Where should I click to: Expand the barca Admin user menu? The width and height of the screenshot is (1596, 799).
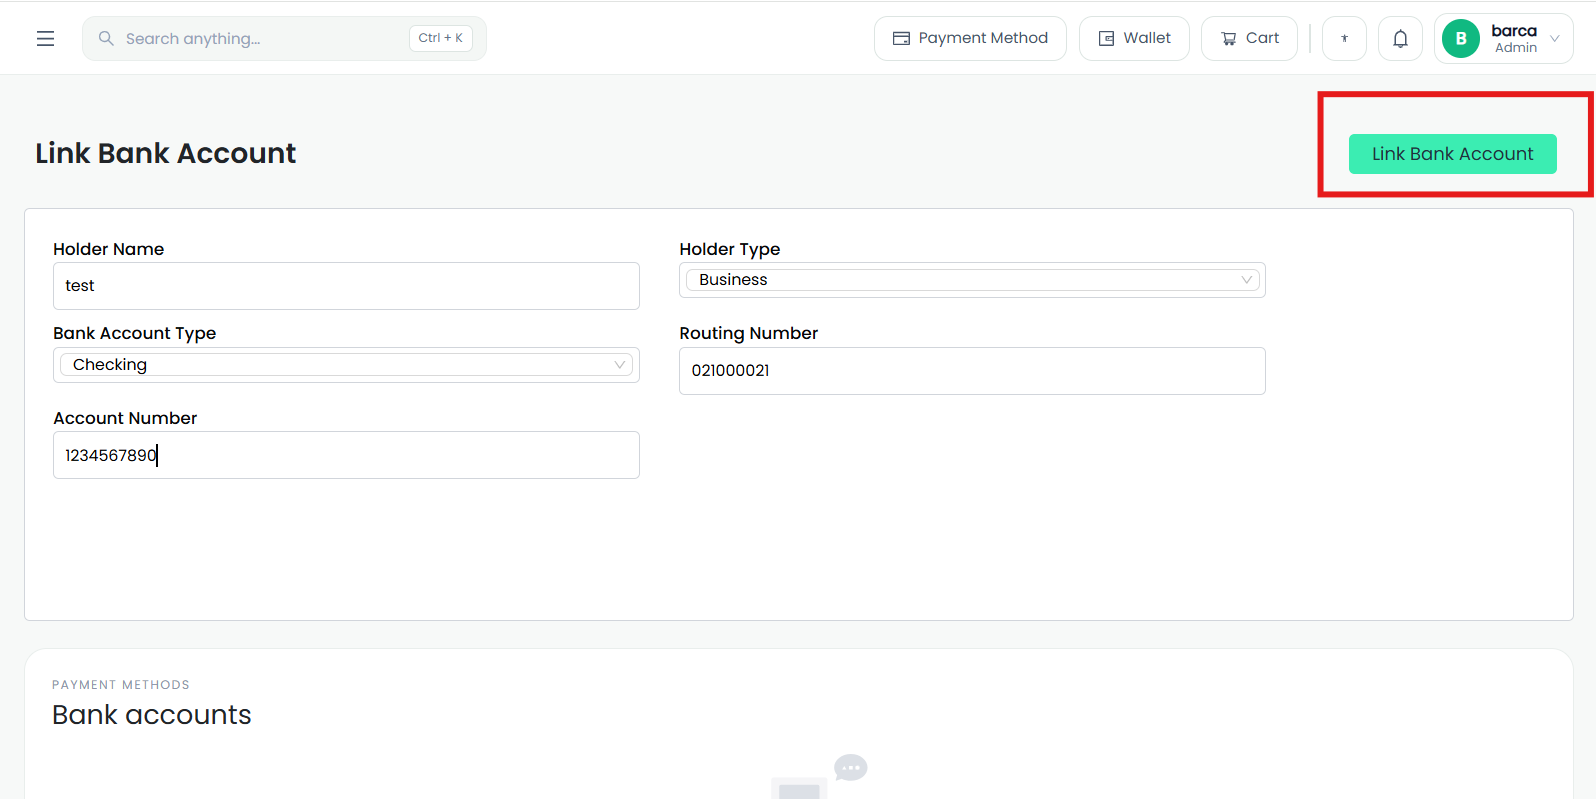coord(1503,39)
